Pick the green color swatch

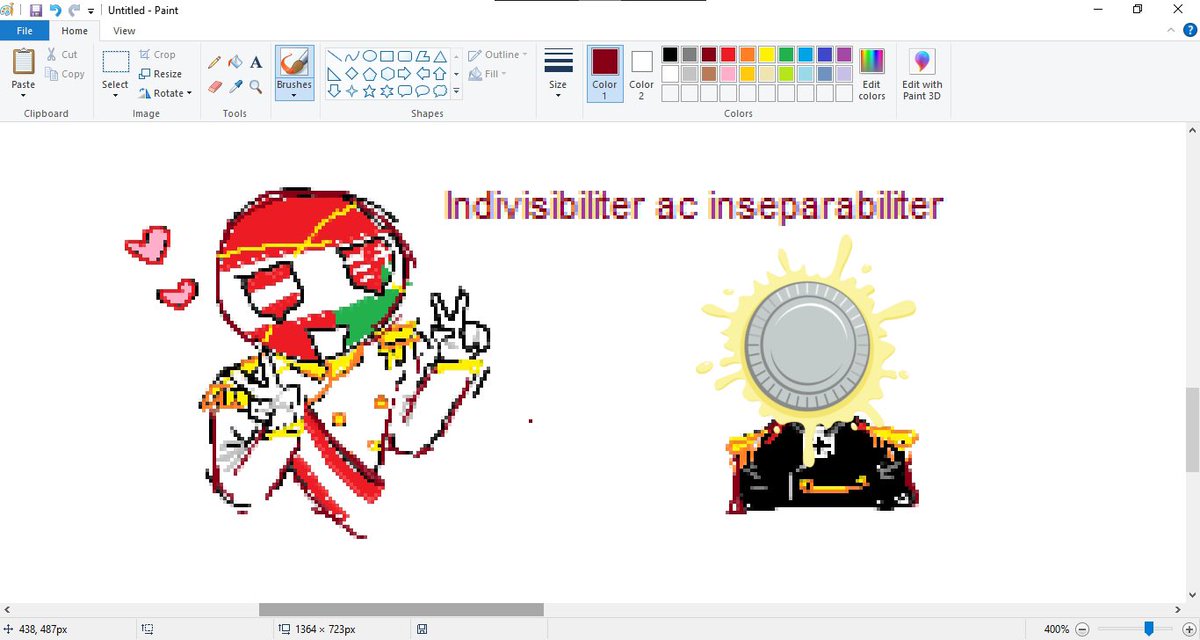click(786, 54)
